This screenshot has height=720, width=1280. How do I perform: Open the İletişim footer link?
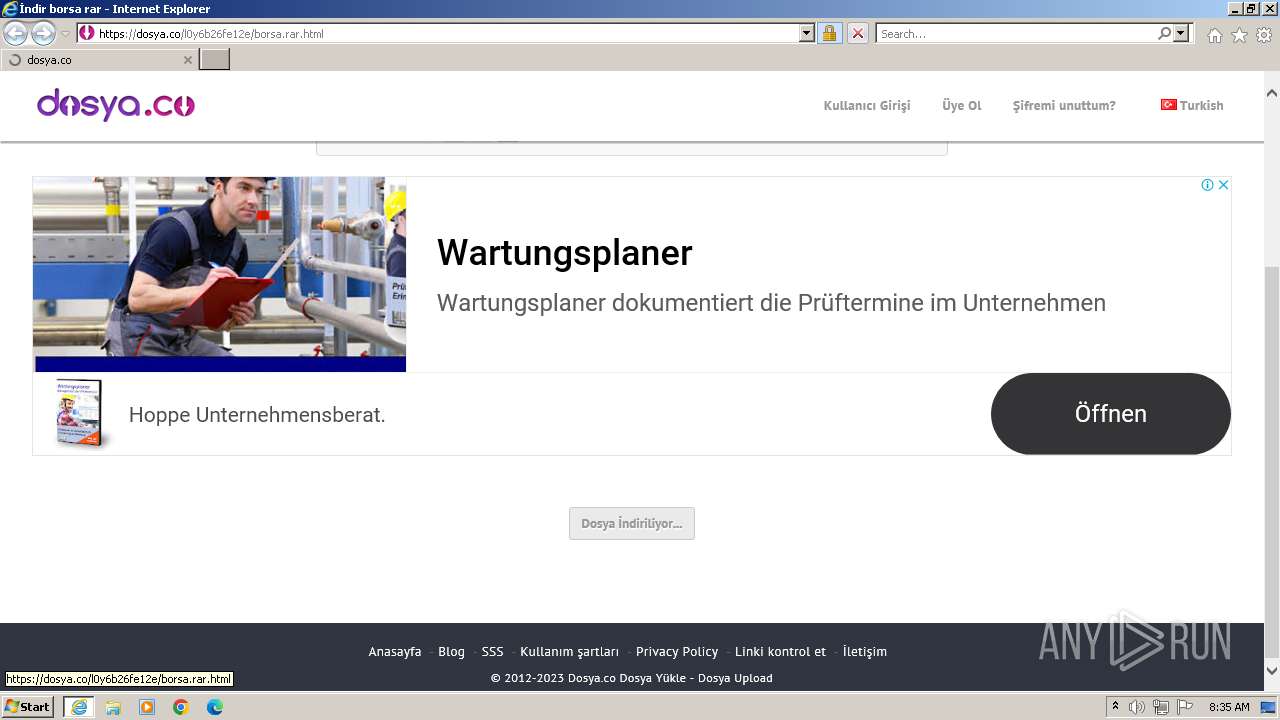(x=865, y=651)
